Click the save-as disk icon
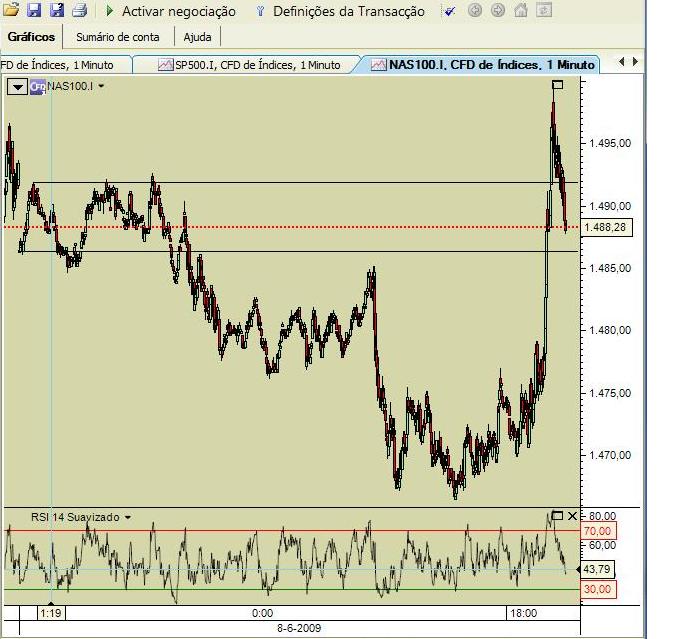The height and width of the screenshot is (639, 679). pyautogui.click(x=57, y=9)
